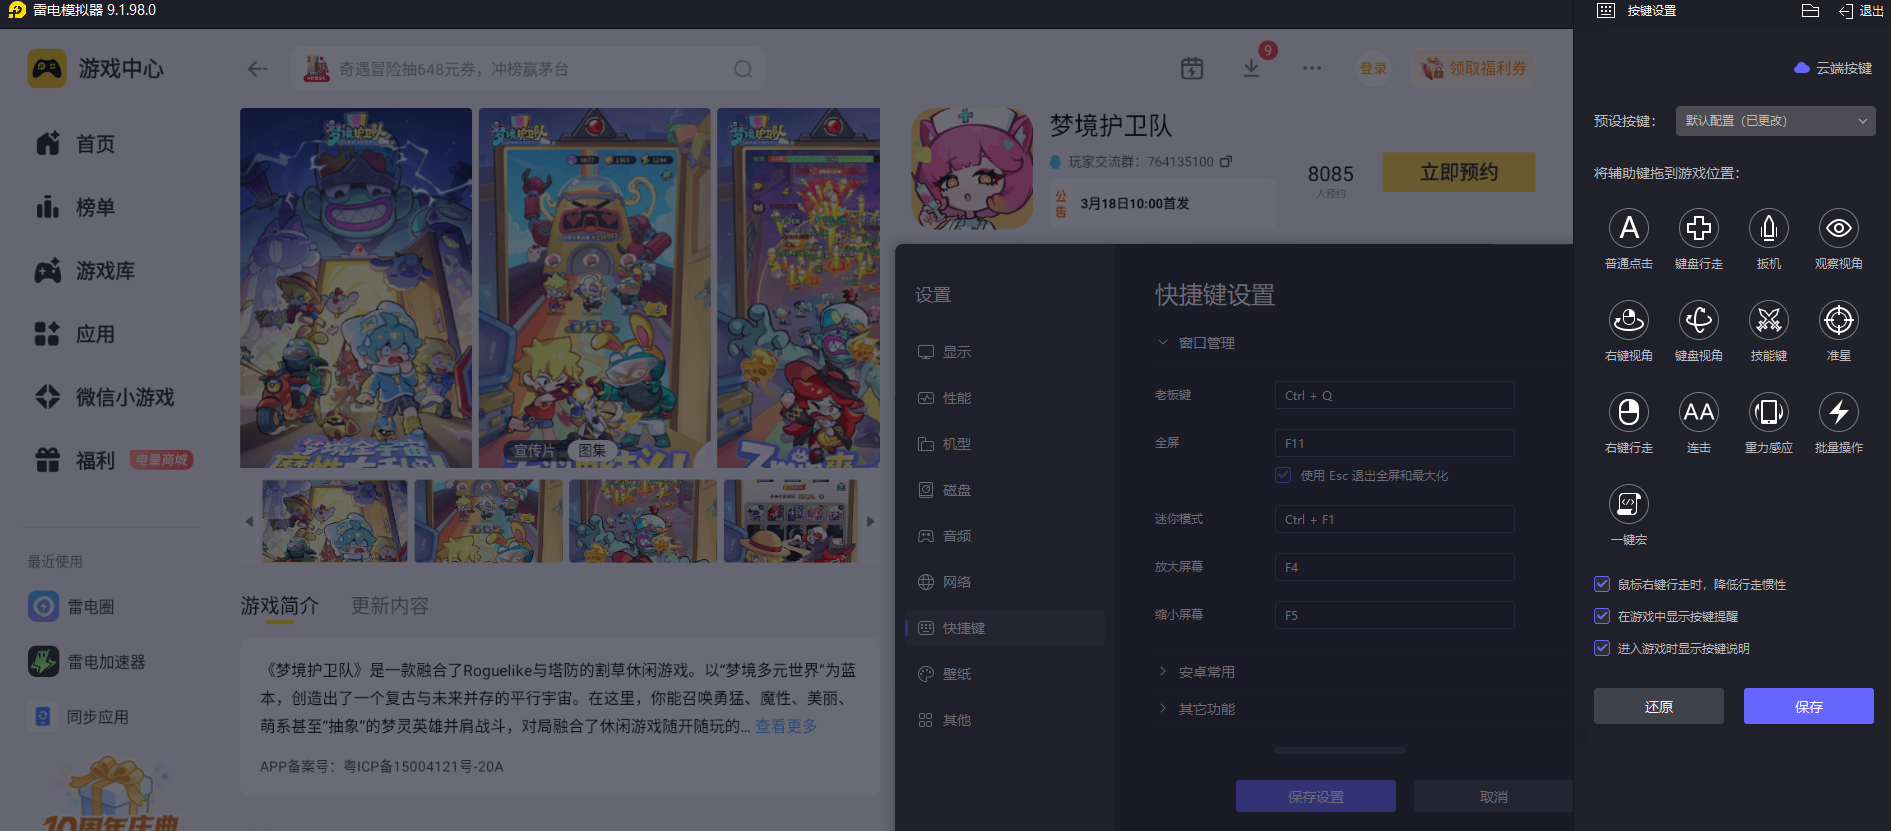
Task: Click the 老板键 Ctrl + Q field
Action: (1395, 395)
